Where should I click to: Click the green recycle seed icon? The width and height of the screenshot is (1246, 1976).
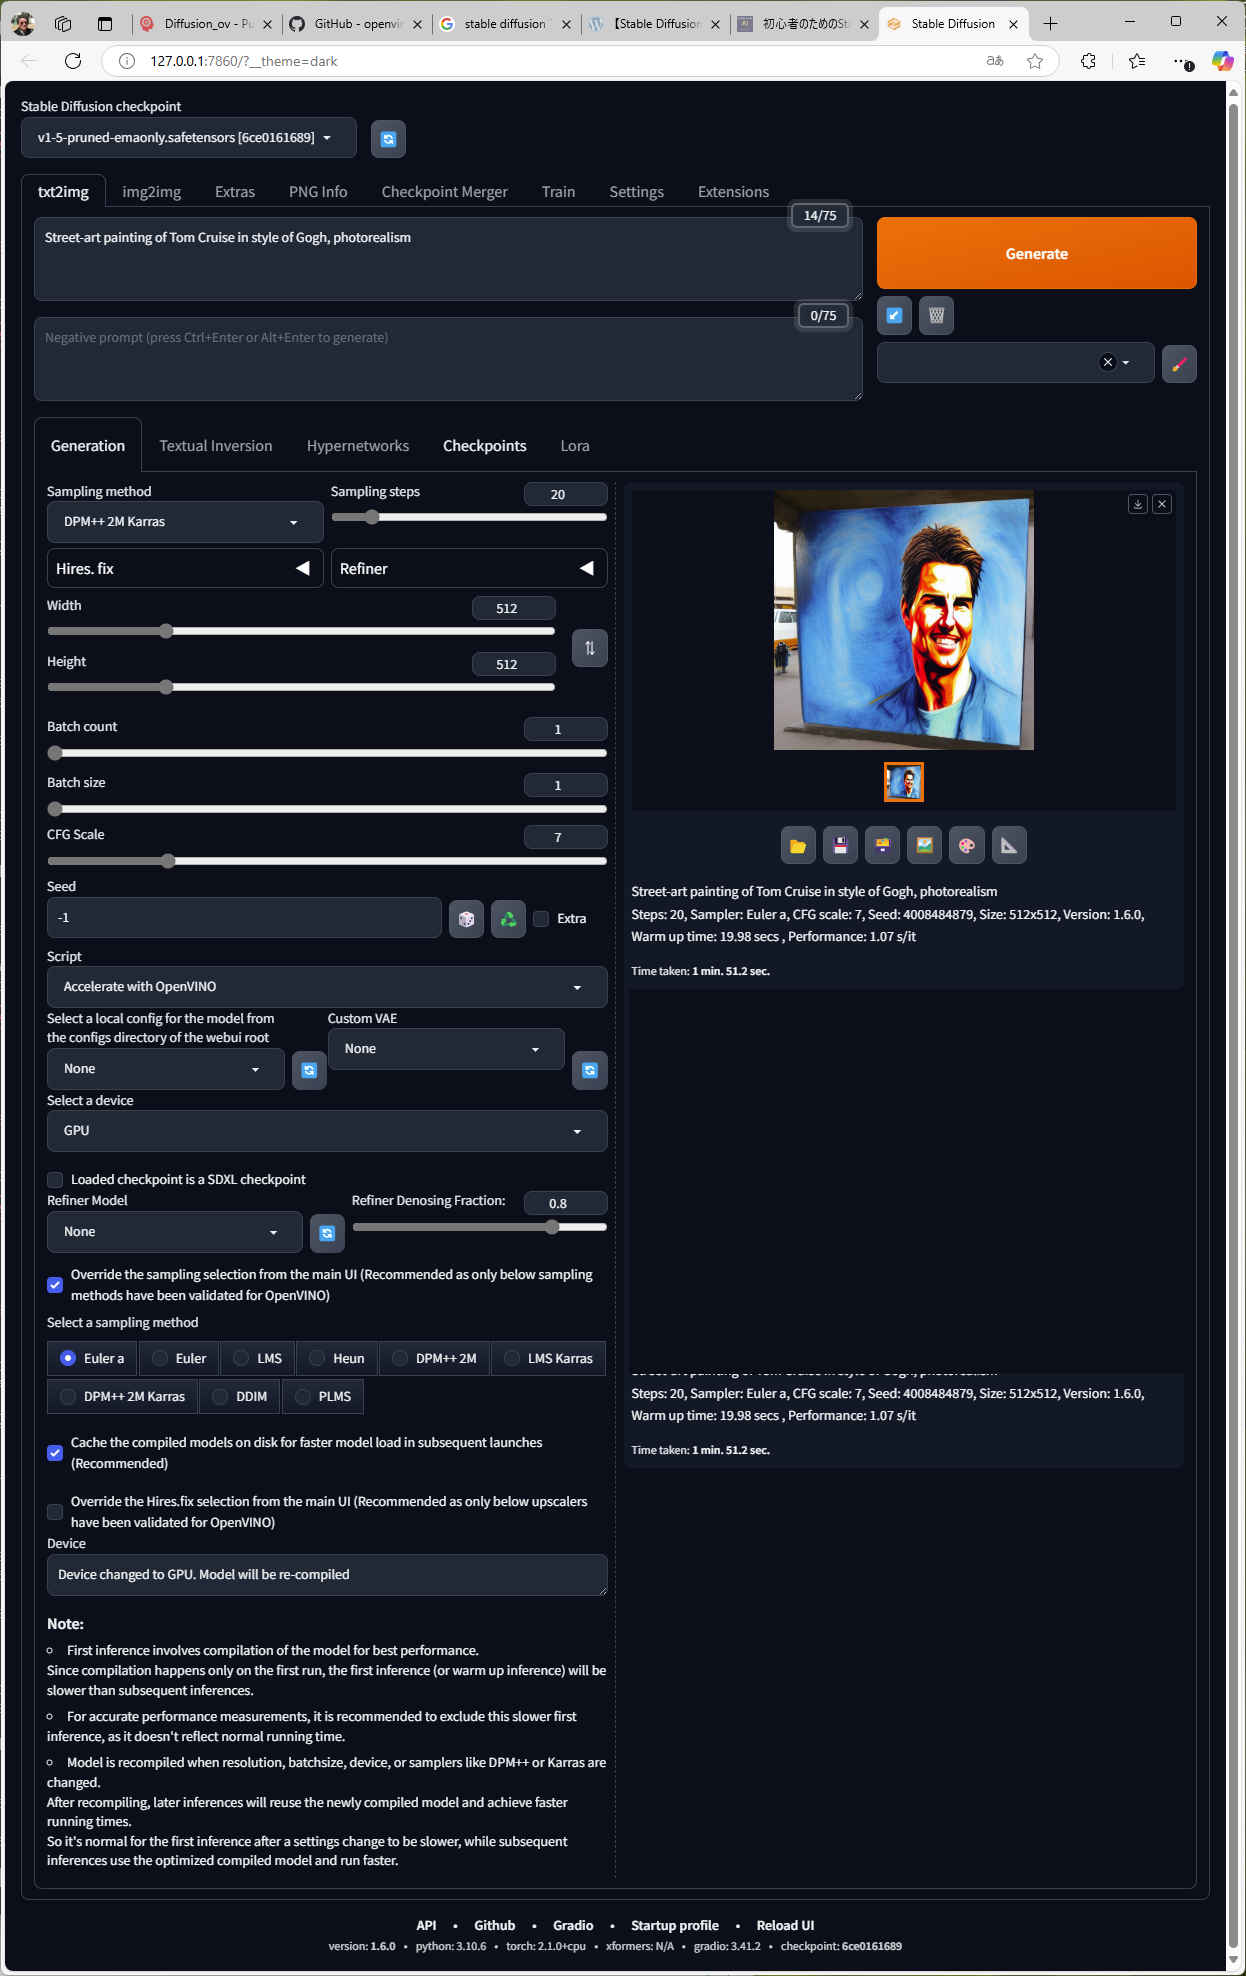point(508,919)
